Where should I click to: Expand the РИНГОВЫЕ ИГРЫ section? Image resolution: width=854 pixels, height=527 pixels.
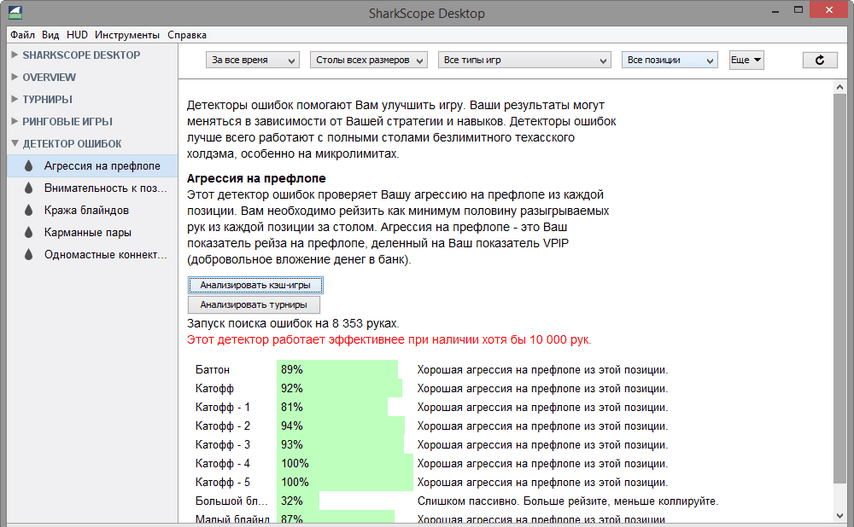point(15,121)
